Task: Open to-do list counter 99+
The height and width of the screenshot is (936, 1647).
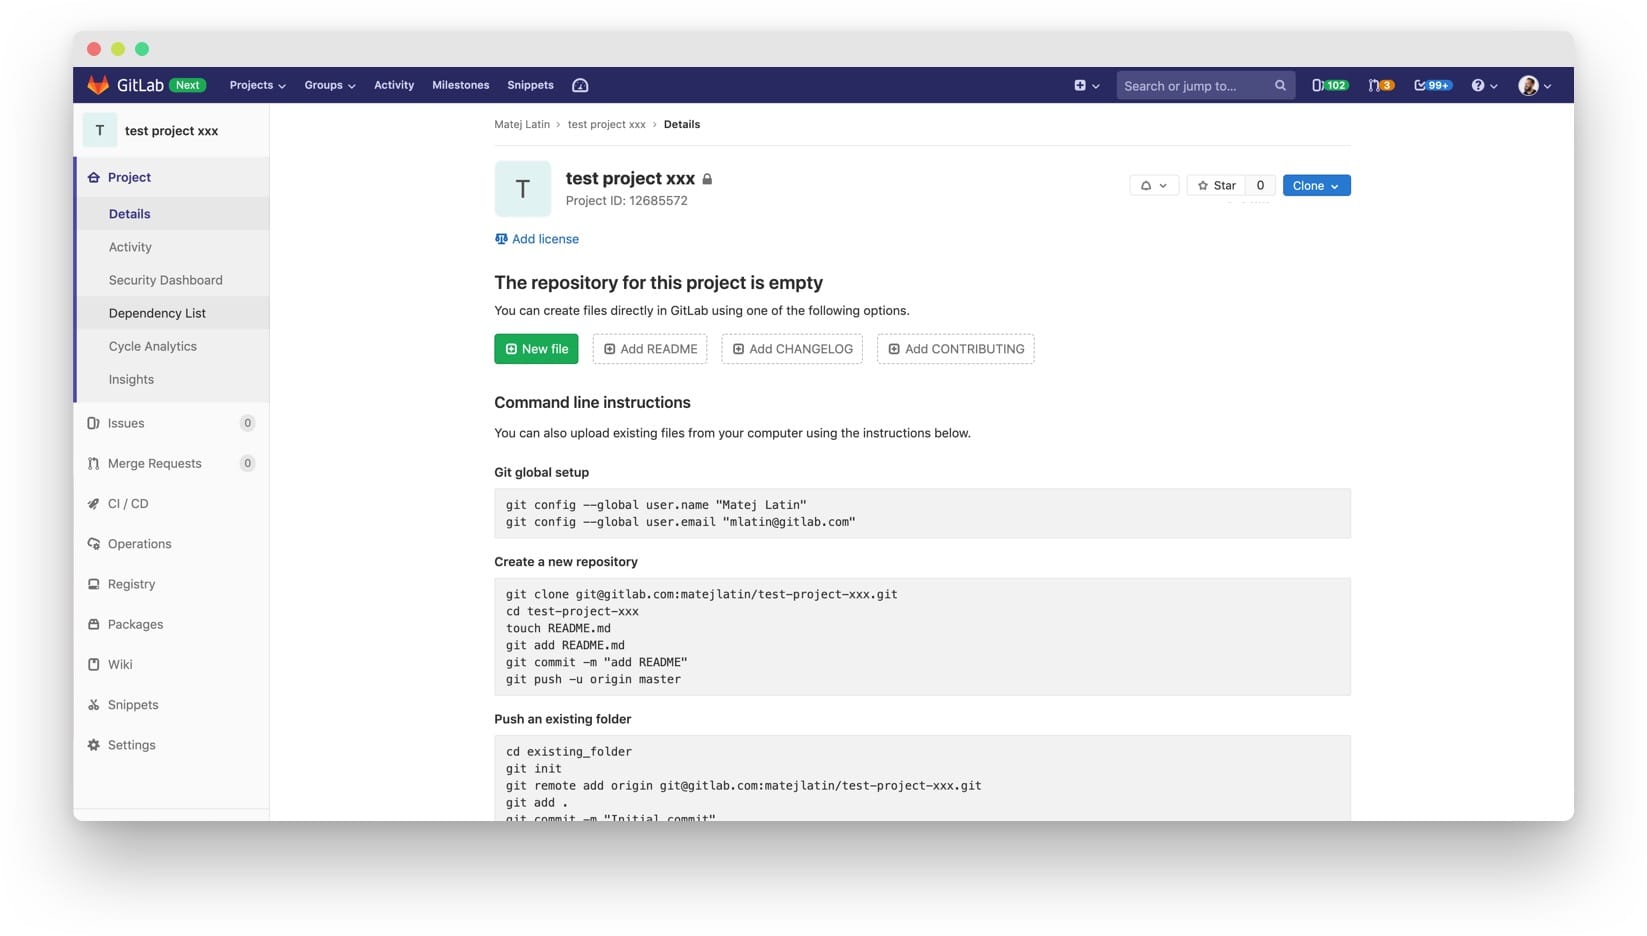Action: [1433, 85]
